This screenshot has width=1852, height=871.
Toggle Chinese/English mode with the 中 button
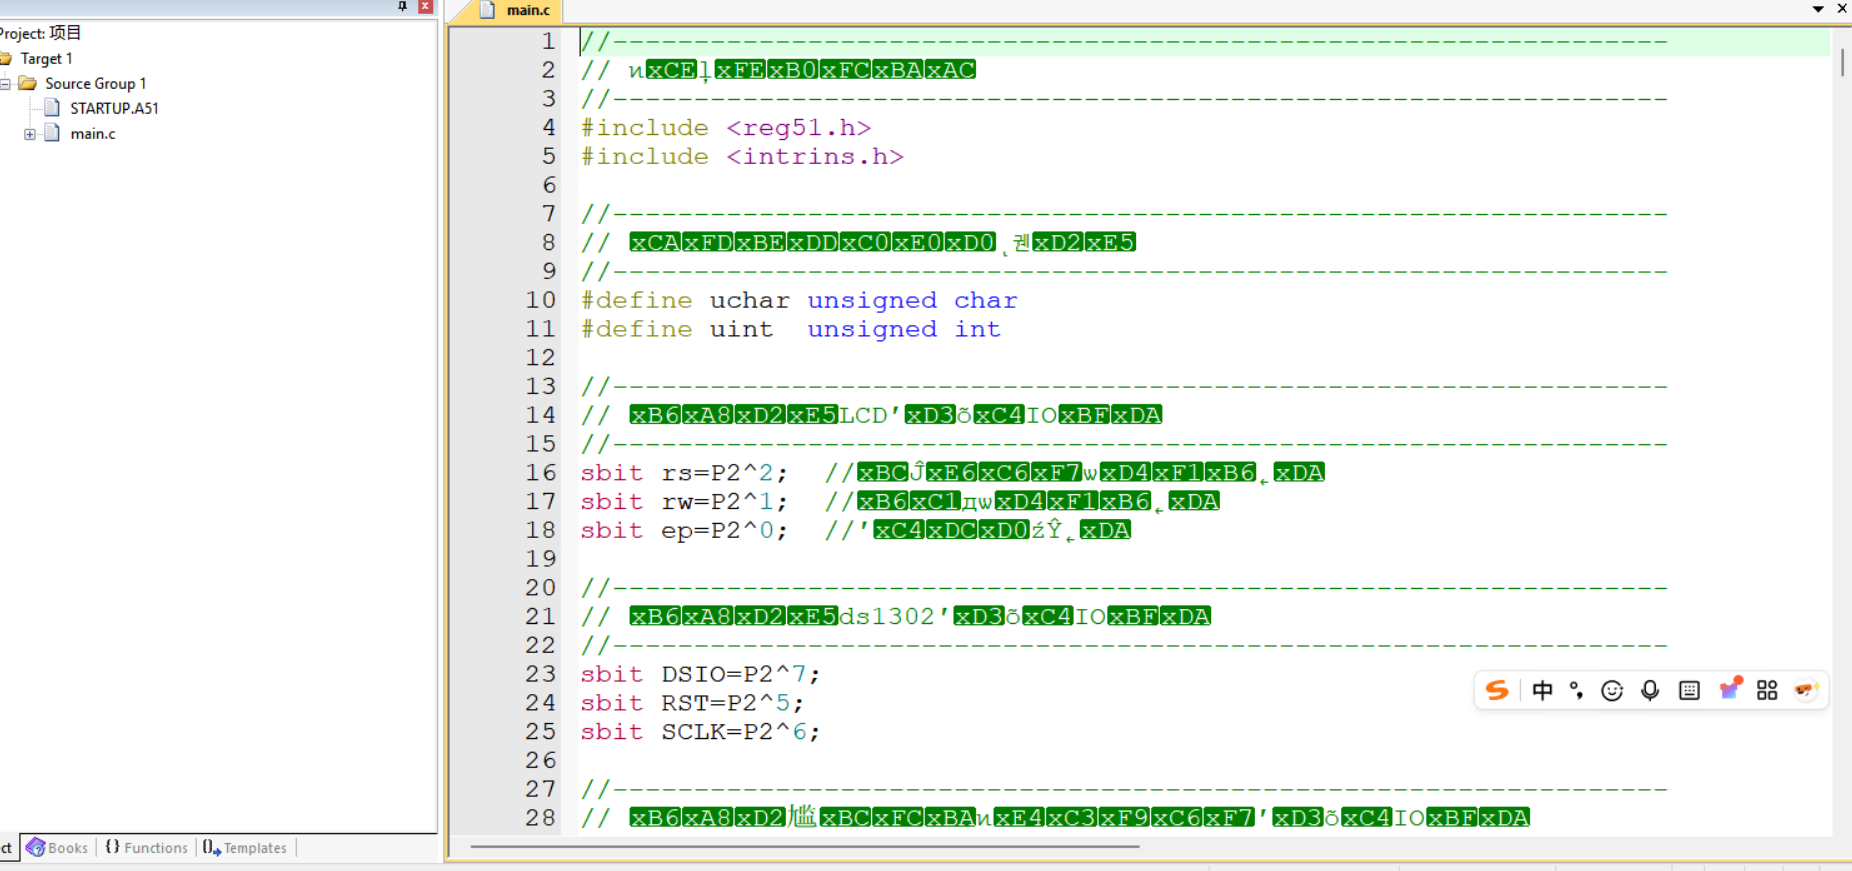pos(1542,690)
